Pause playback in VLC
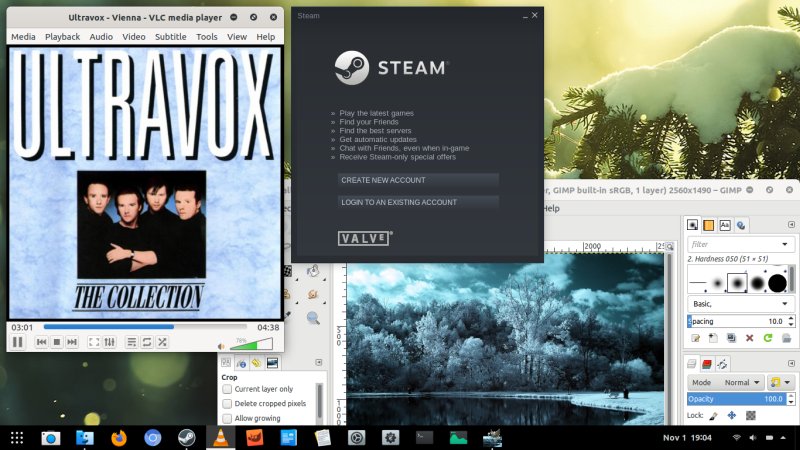 coord(17,342)
